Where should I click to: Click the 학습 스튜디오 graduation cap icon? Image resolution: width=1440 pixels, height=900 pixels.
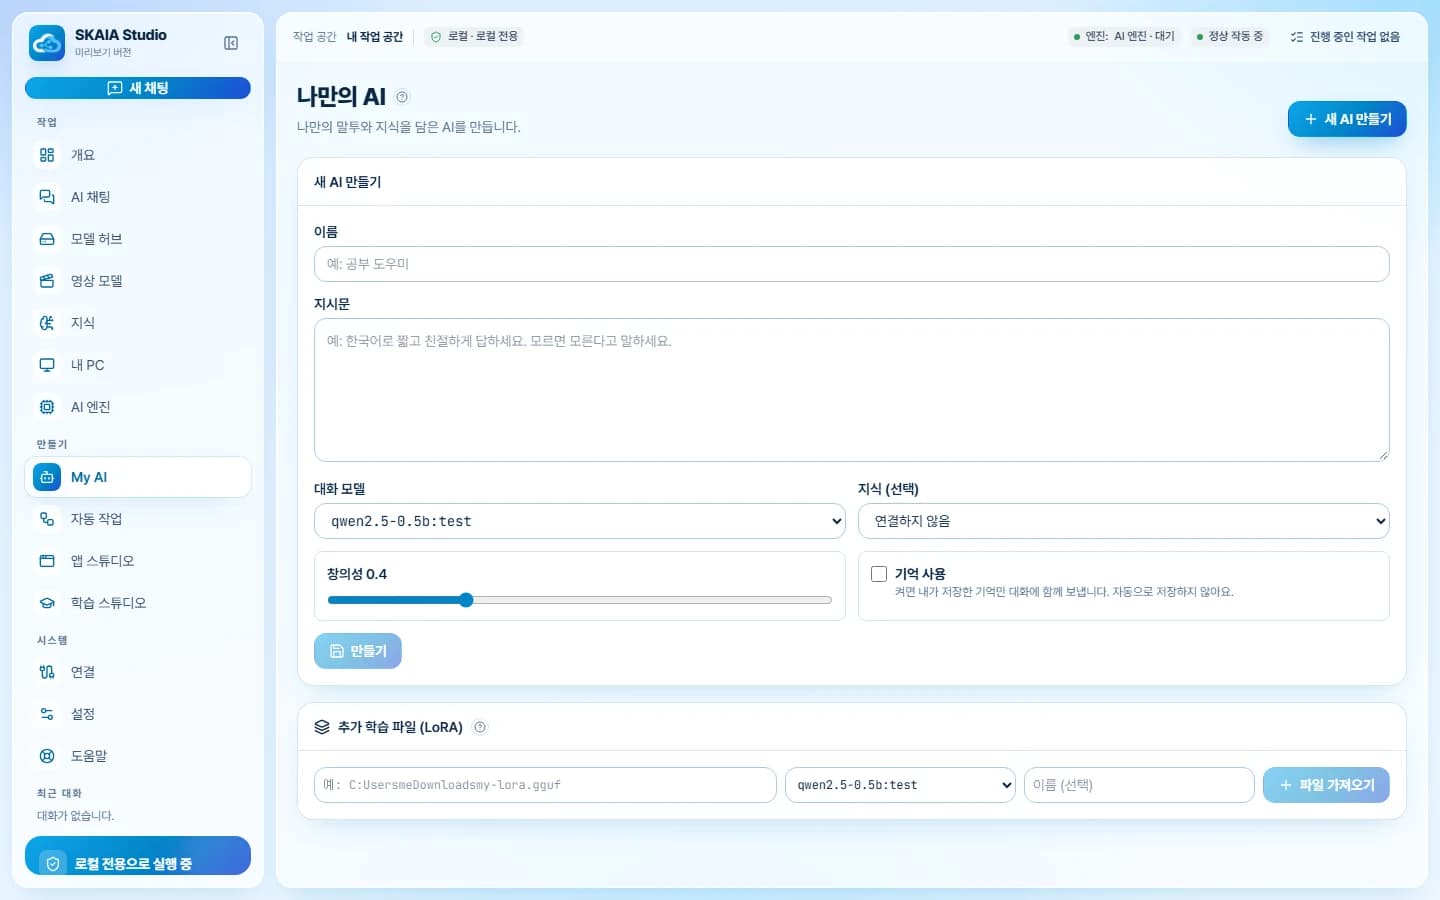click(x=47, y=603)
